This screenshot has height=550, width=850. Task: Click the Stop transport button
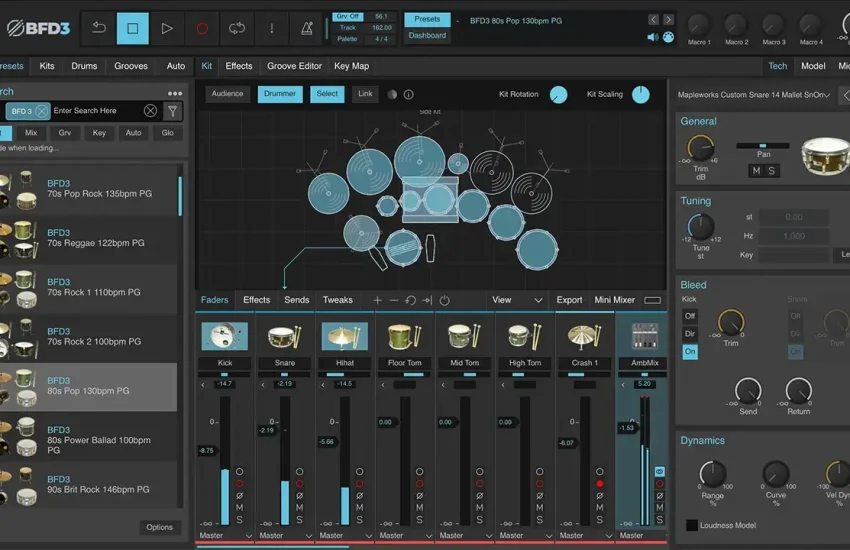(x=132, y=28)
